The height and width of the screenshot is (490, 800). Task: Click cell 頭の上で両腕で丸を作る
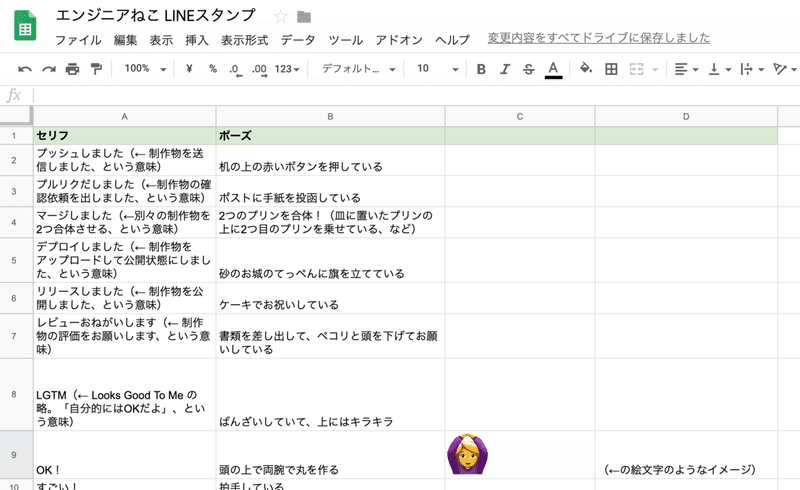pos(330,455)
